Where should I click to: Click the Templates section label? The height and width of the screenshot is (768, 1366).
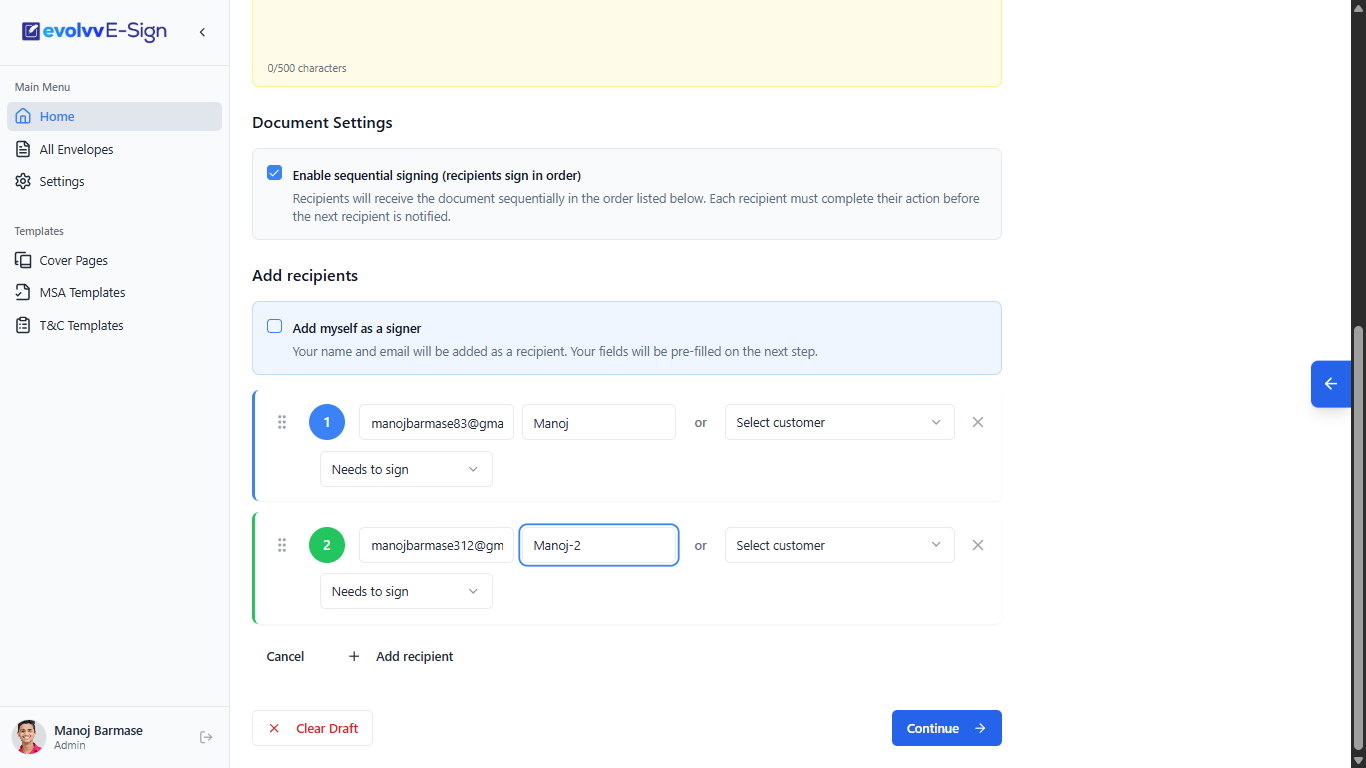pos(39,231)
